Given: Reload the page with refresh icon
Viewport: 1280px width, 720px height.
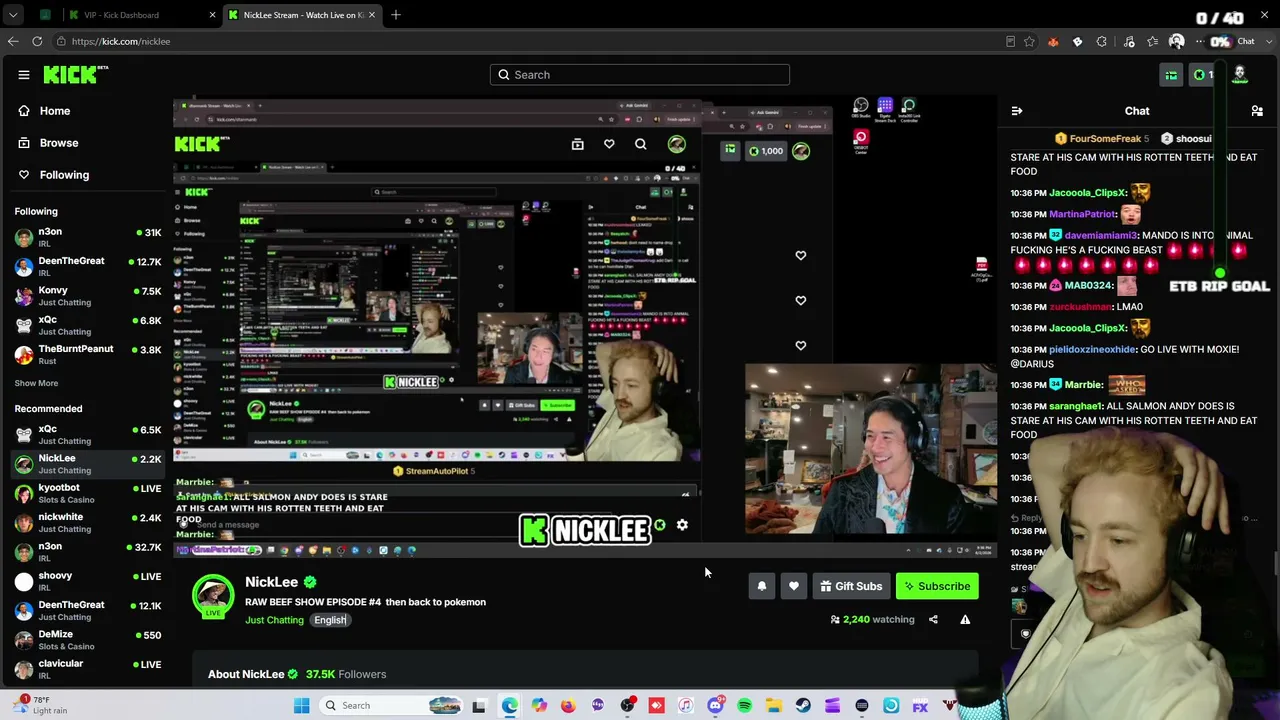Looking at the screenshot, I should tap(37, 42).
